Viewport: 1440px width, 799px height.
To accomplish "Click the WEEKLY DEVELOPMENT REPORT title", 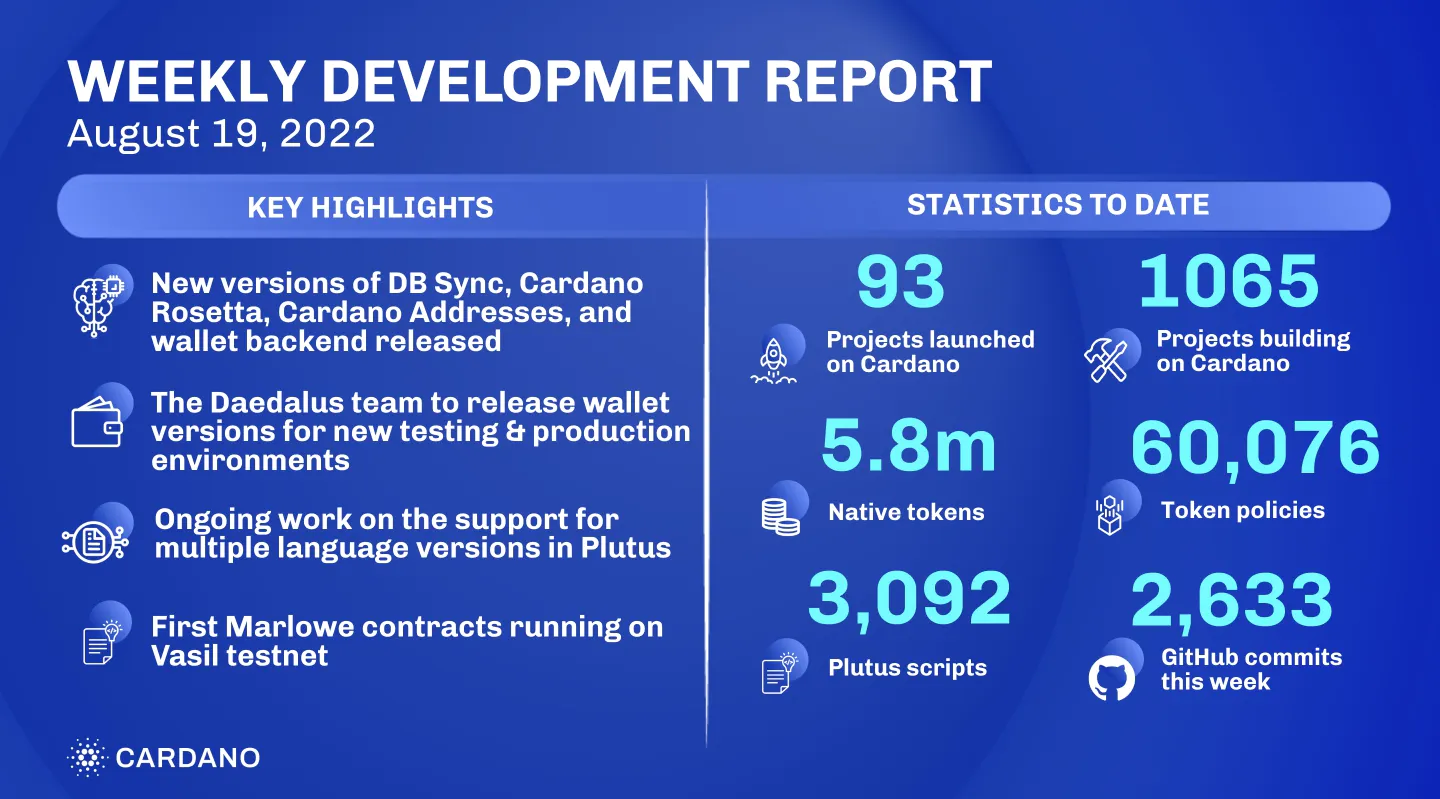I will tap(530, 82).
